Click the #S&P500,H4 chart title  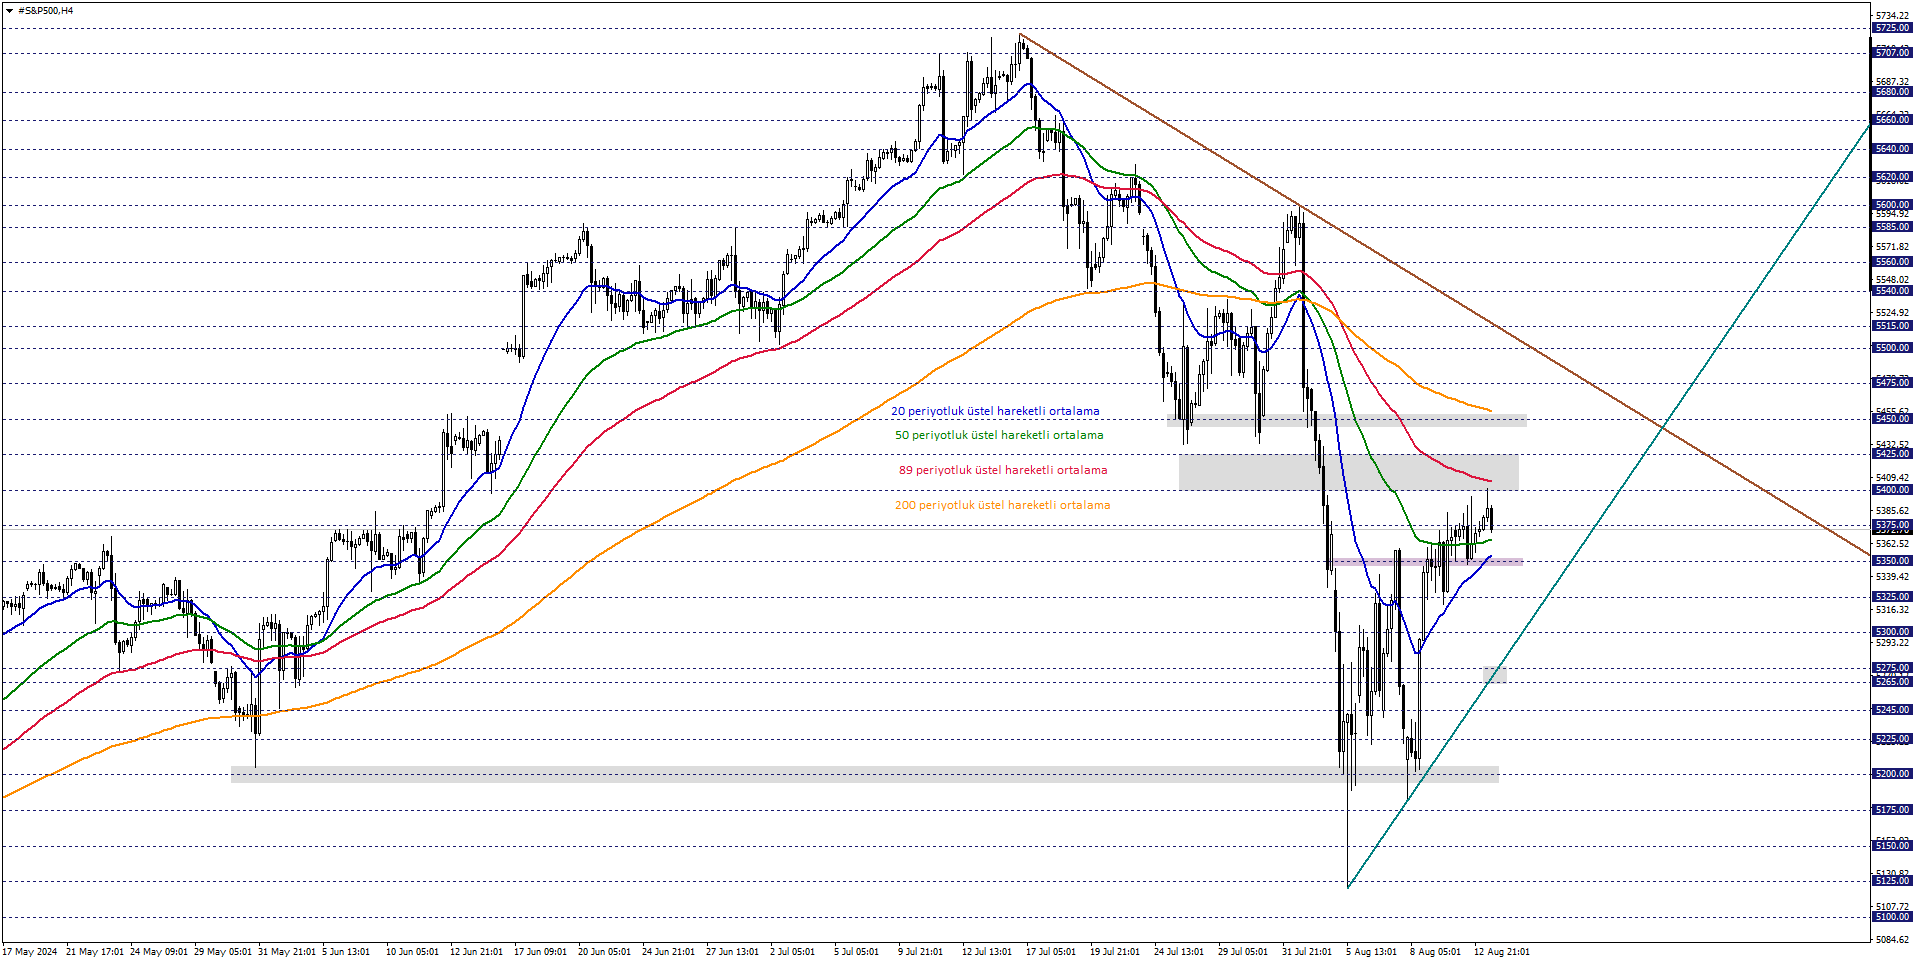point(45,11)
